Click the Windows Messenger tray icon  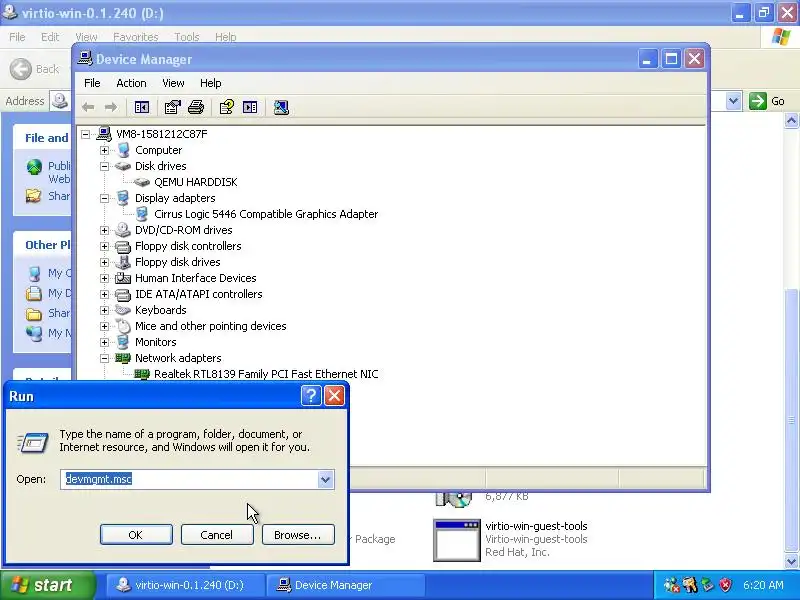[x=672, y=585]
